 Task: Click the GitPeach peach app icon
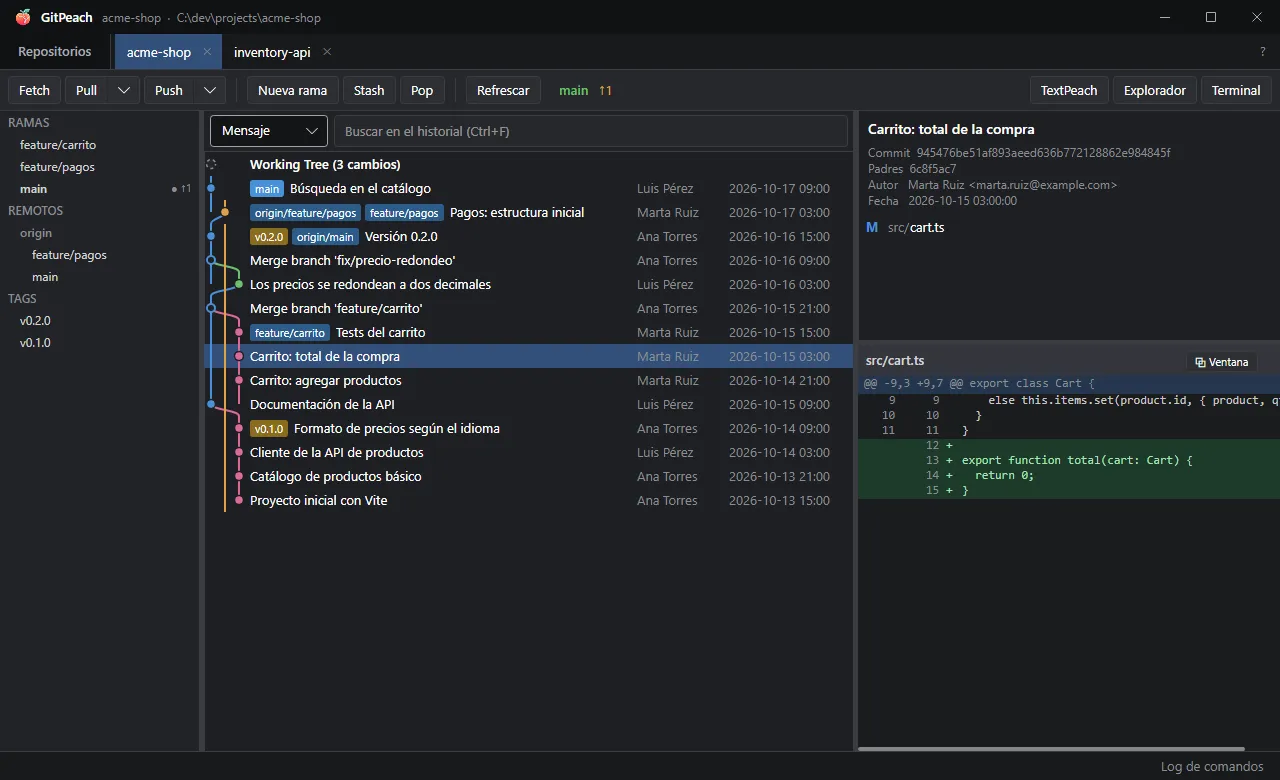pos(23,17)
